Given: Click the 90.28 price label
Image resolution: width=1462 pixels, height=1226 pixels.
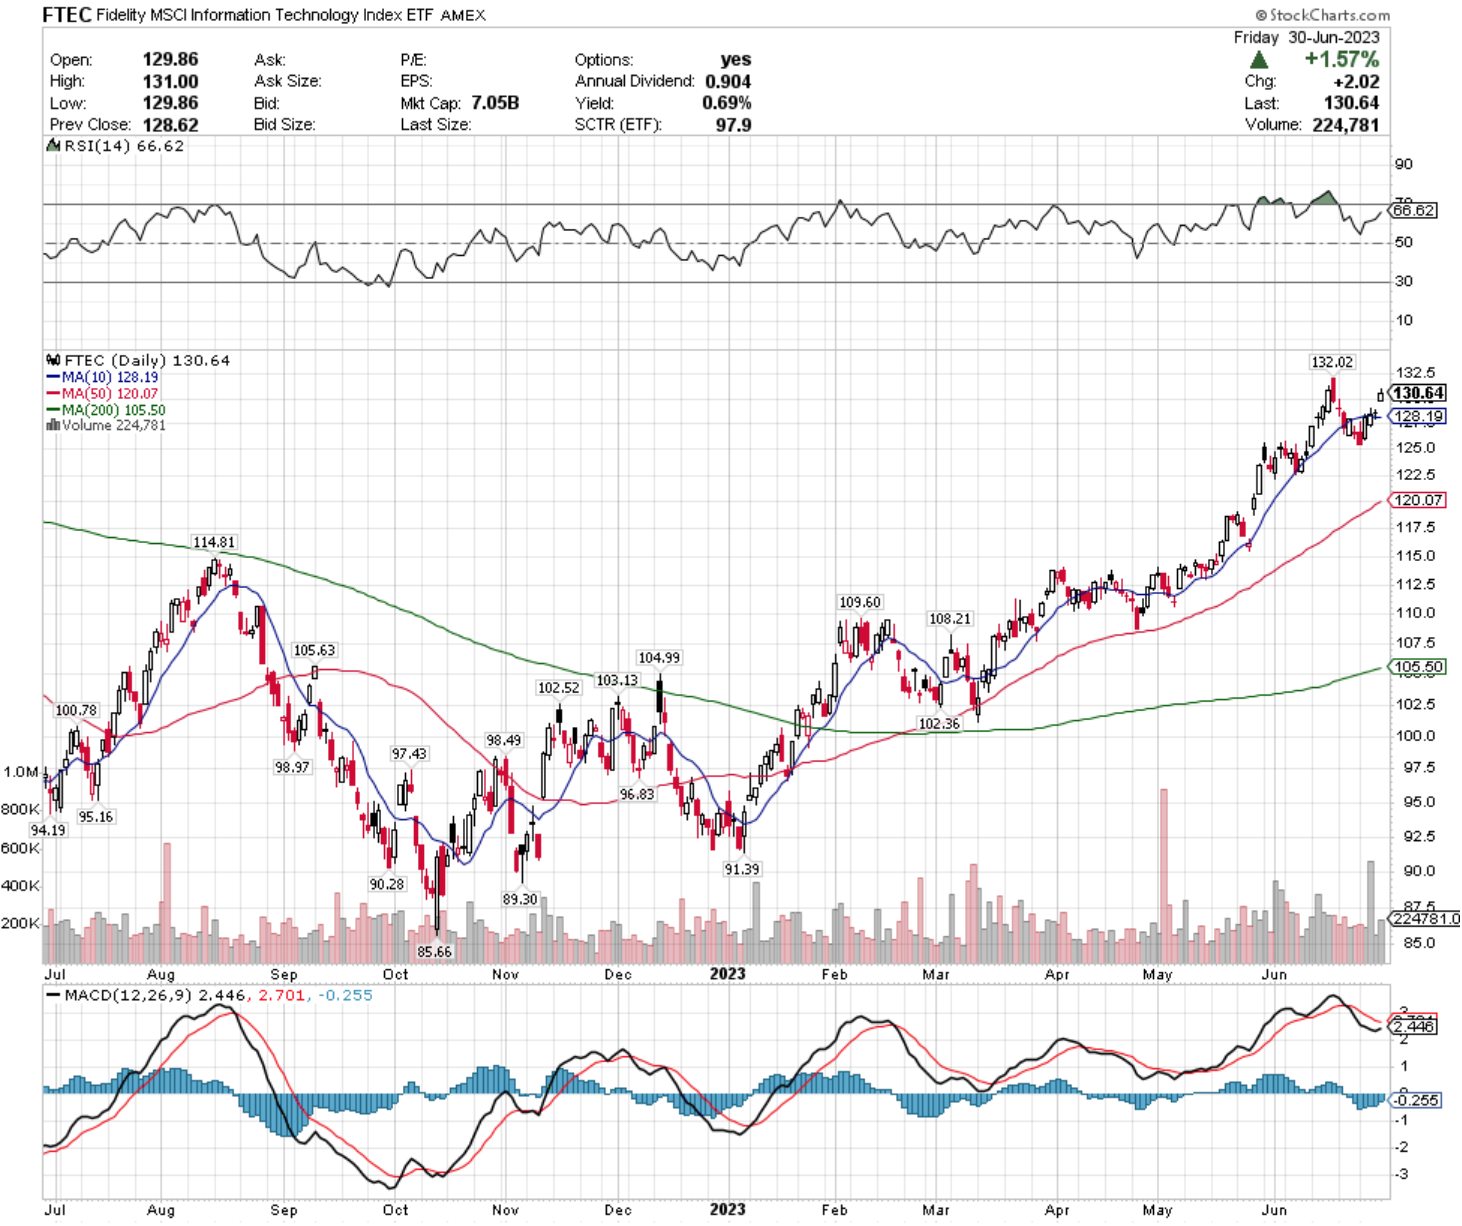Looking at the screenshot, I should click(387, 884).
